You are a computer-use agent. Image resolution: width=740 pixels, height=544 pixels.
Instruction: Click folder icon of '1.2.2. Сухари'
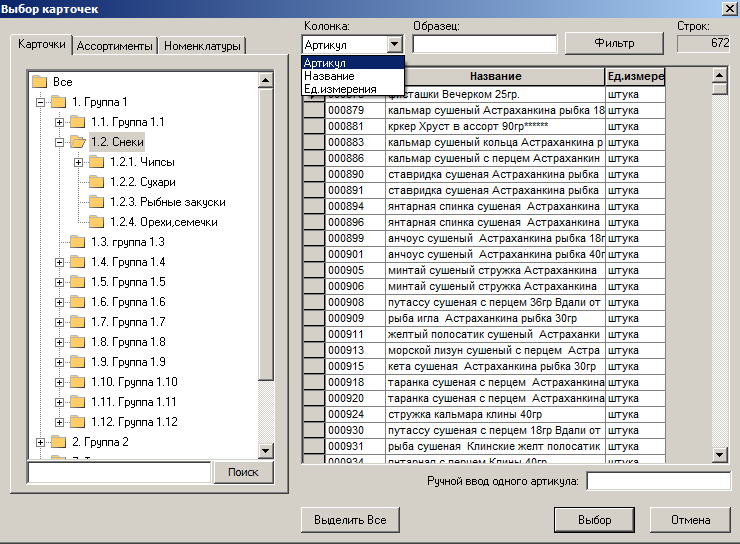tap(96, 182)
